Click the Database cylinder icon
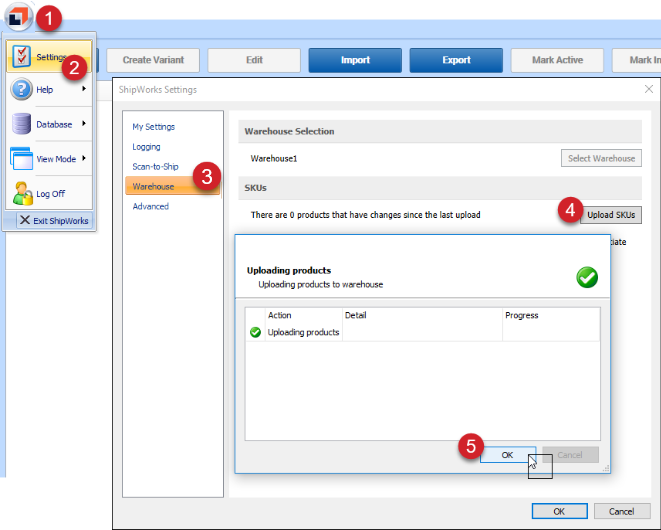This screenshot has height=530, width=661. click(x=21, y=124)
